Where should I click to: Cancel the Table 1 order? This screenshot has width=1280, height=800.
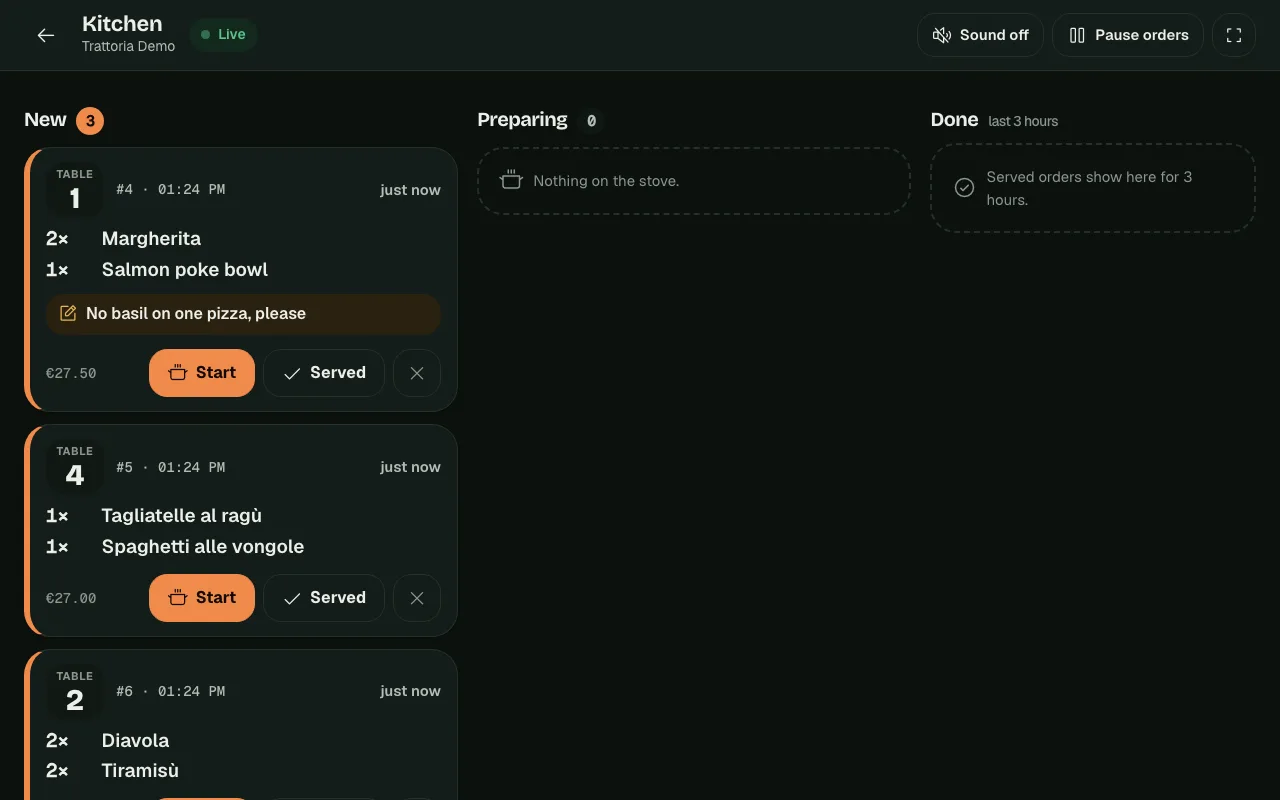(x=417, y=373)
